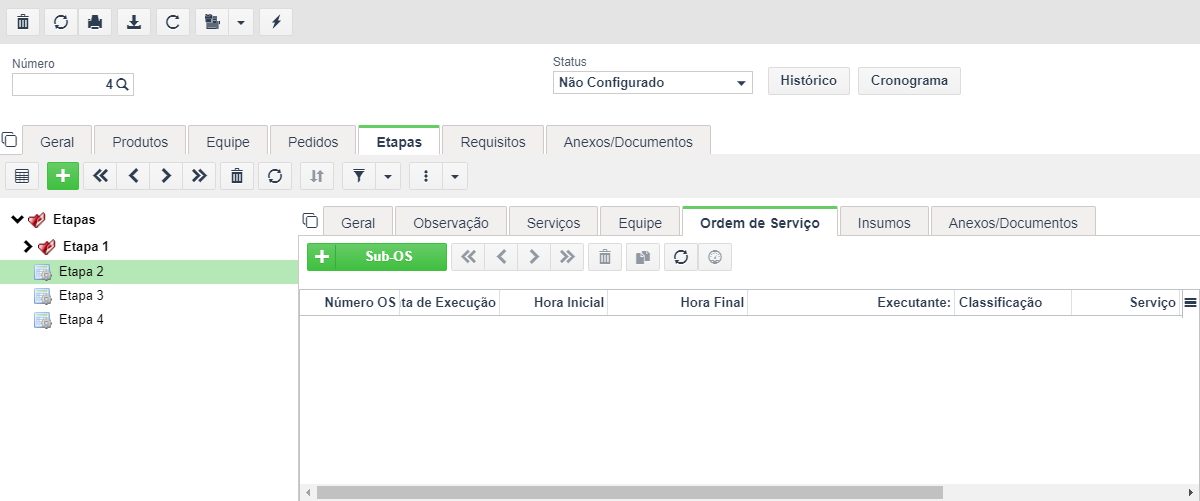Select the Etapas tab
This screenshot has width=1200, height=501.
pyautogui.click(x=399, y=141)
